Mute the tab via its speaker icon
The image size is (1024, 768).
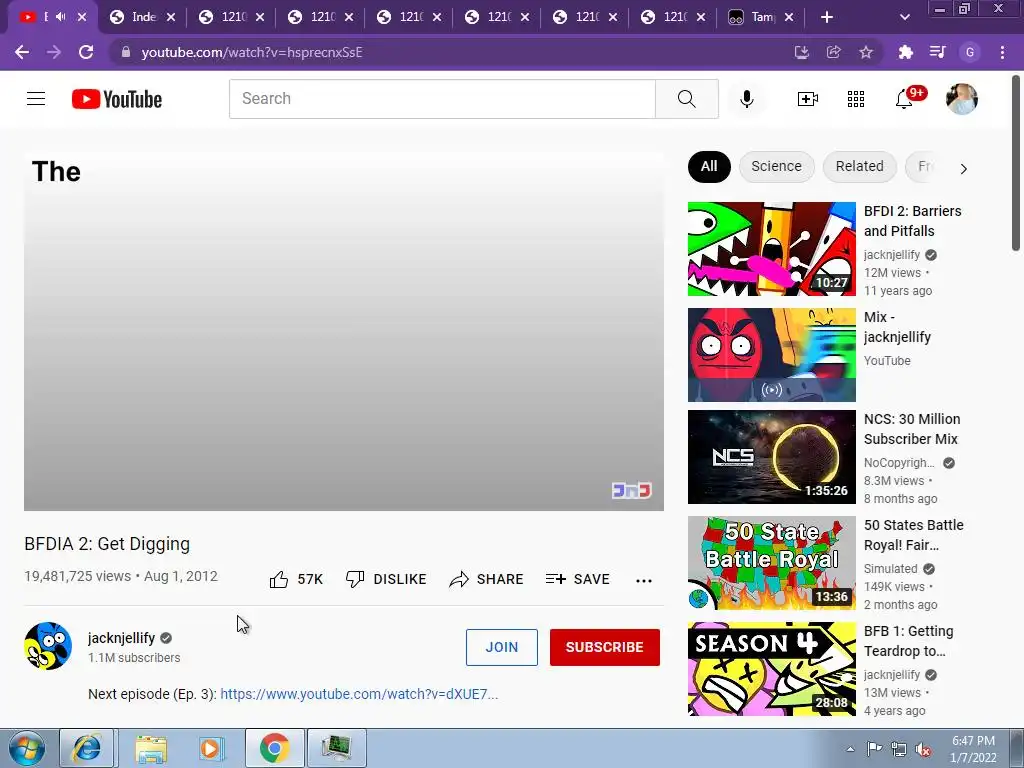pos(61,17)
